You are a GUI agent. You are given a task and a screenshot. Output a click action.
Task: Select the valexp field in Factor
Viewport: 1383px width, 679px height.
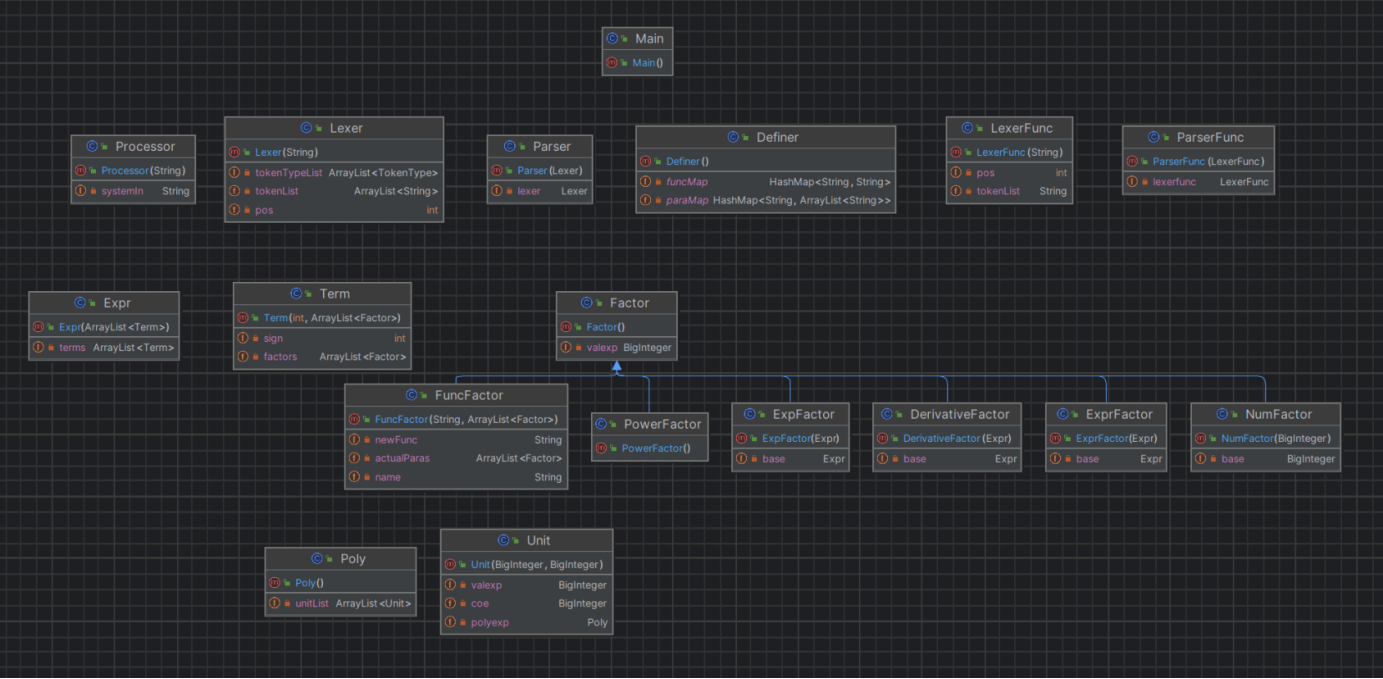[617, 348]
